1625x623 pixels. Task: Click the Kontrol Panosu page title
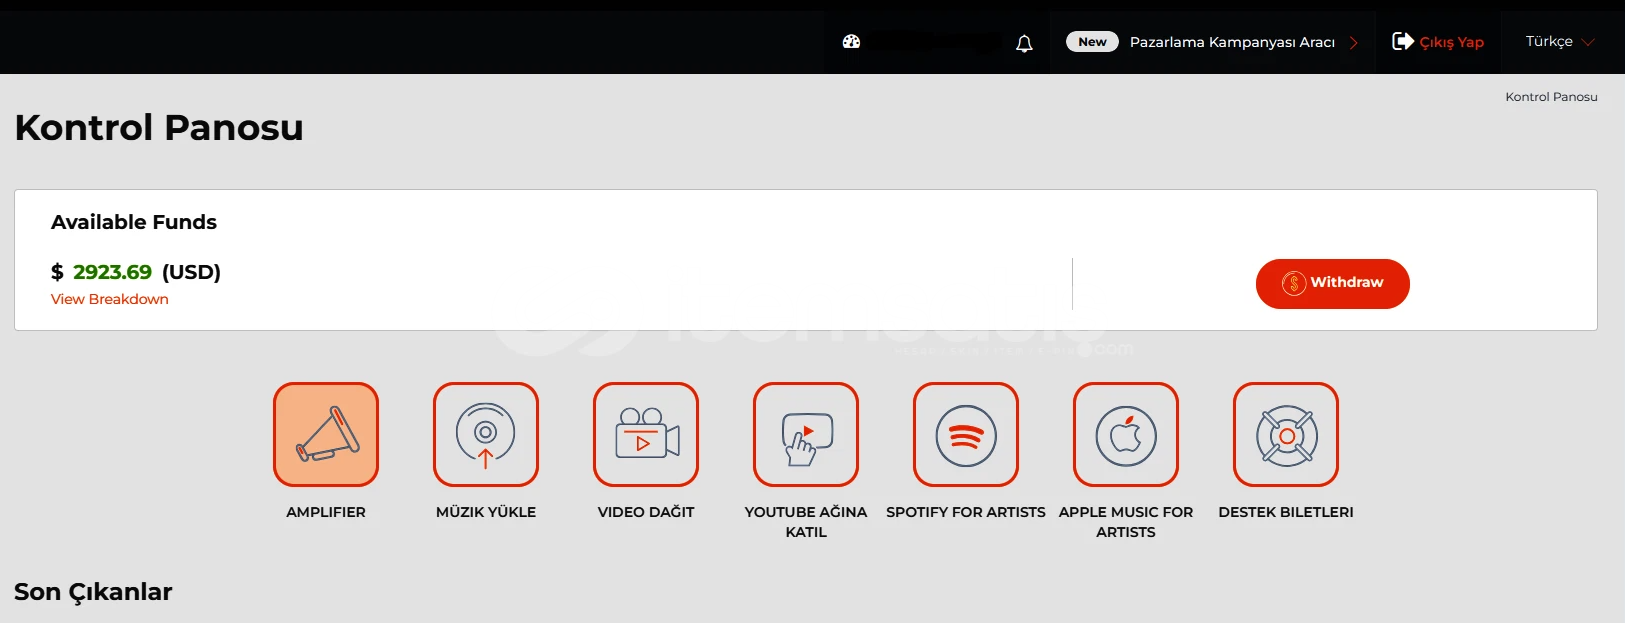tap(159, 128)
